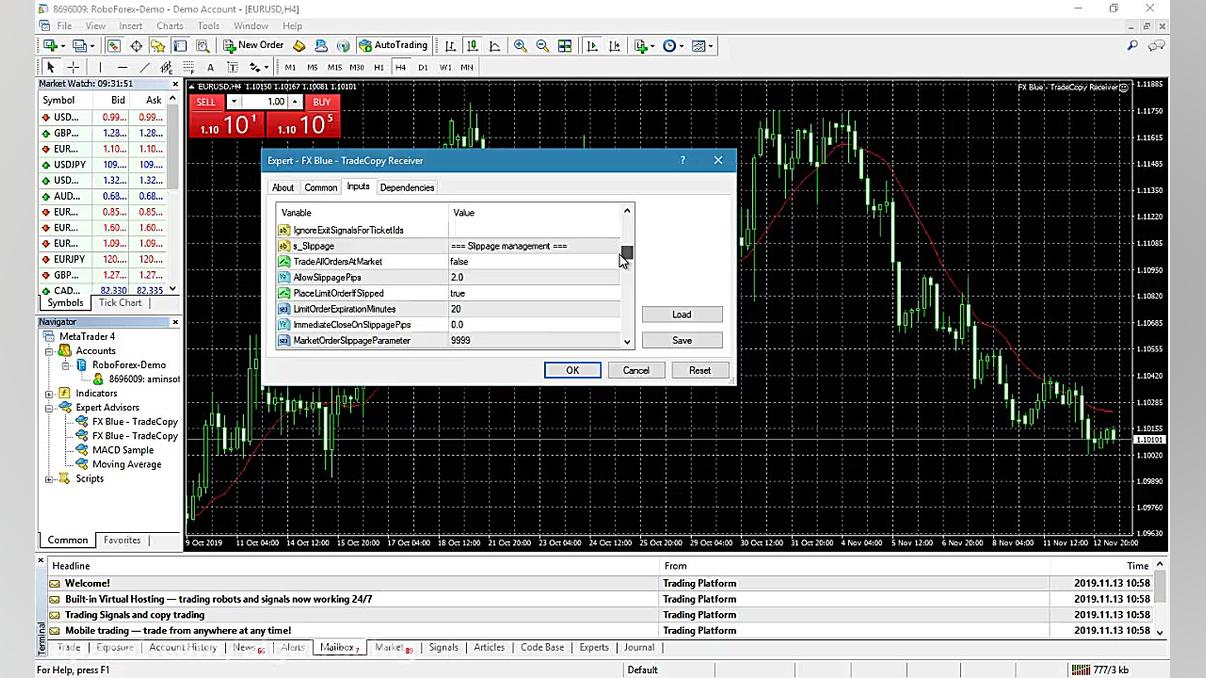
Task: Select the text label drawing tool
Action: point(232,67)
